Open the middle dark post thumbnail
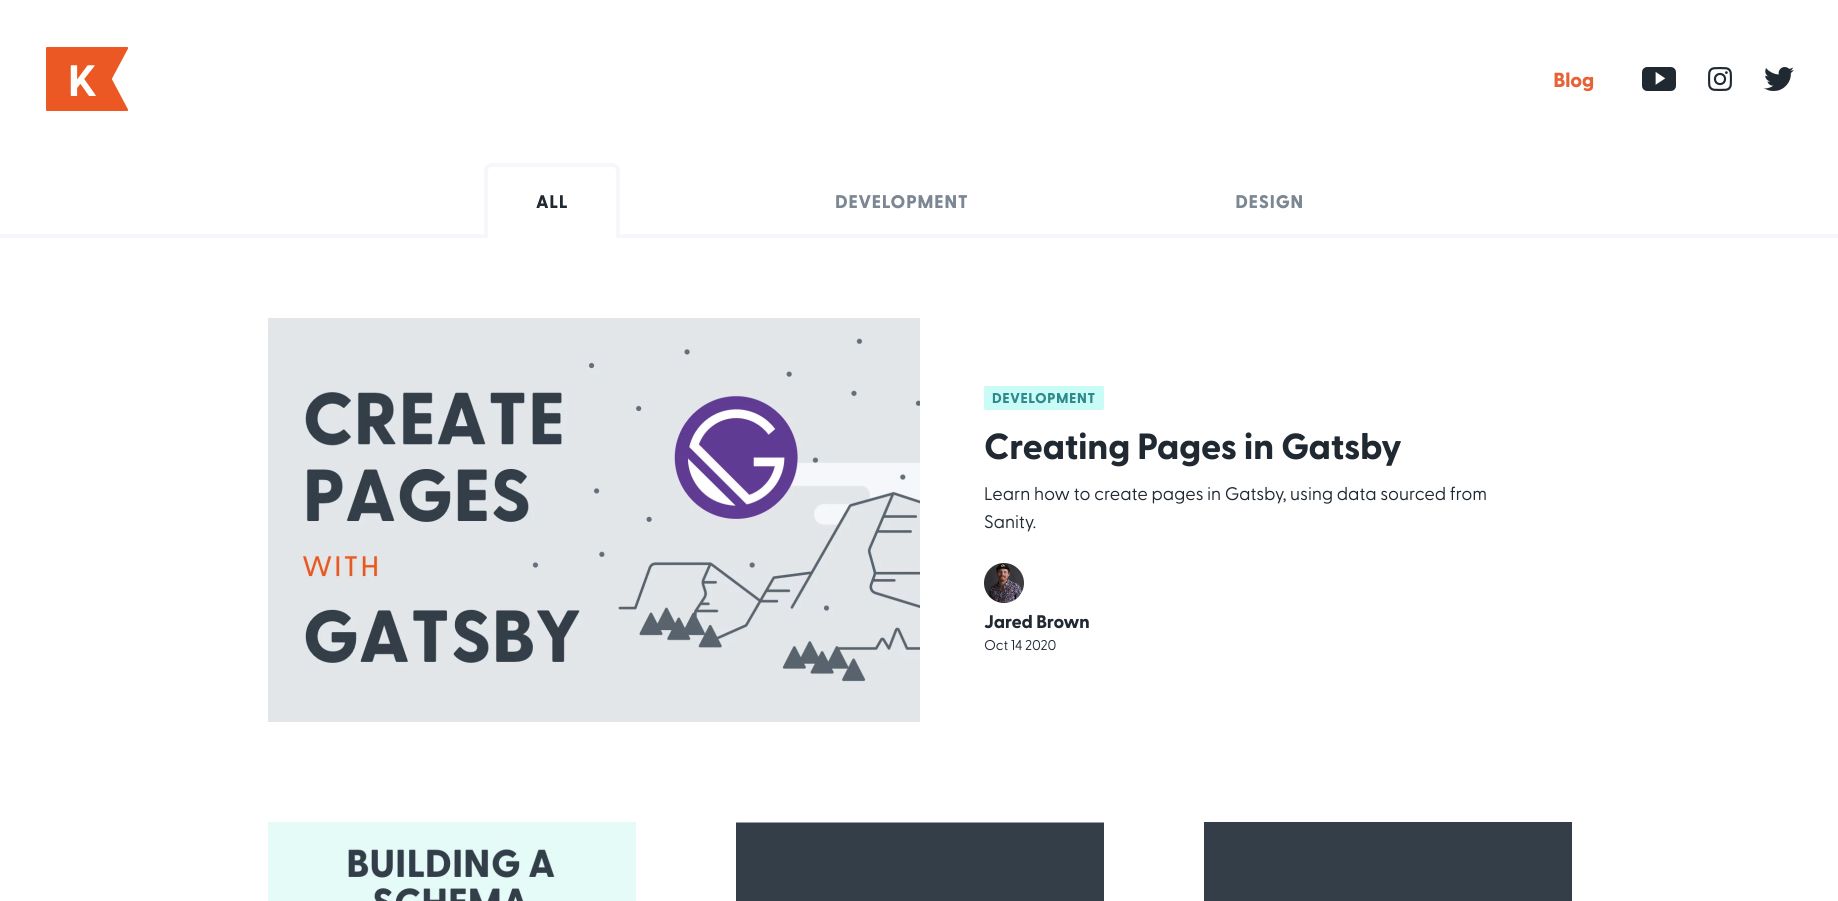Viewport: 1838px width, 901px height. pyautogui.click(x=920, y=862)
